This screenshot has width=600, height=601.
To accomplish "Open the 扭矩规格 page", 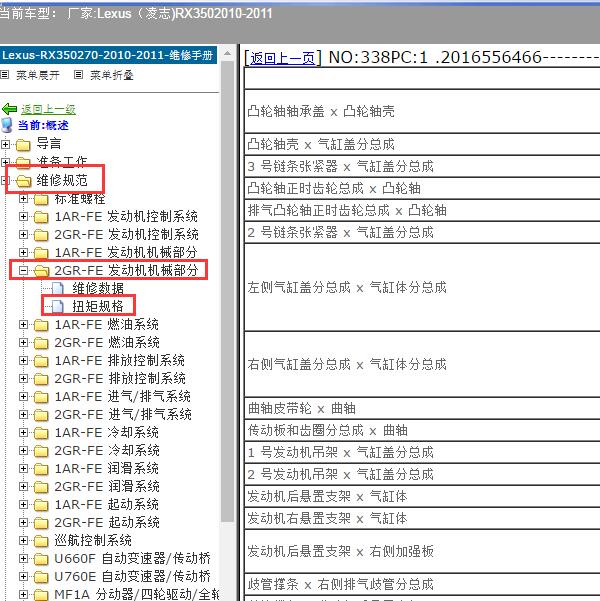I will click(98, 306).
